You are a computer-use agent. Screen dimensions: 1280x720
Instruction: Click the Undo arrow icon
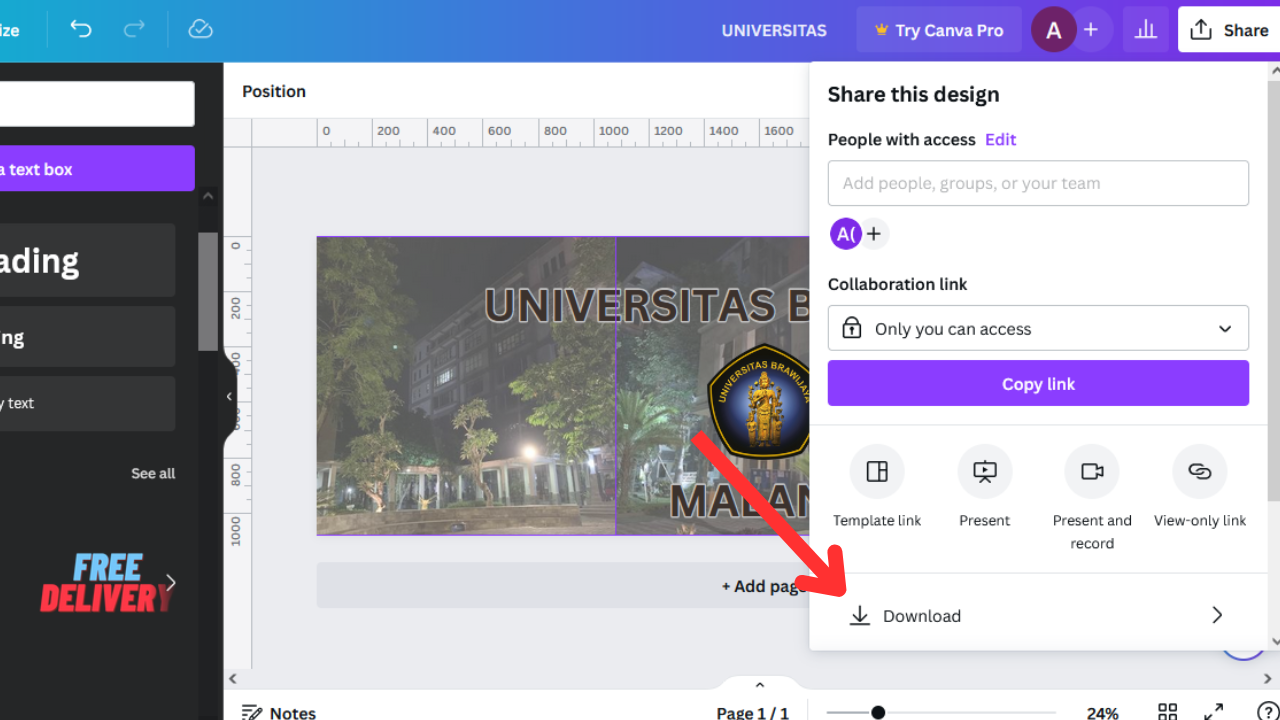click(81, 30)
